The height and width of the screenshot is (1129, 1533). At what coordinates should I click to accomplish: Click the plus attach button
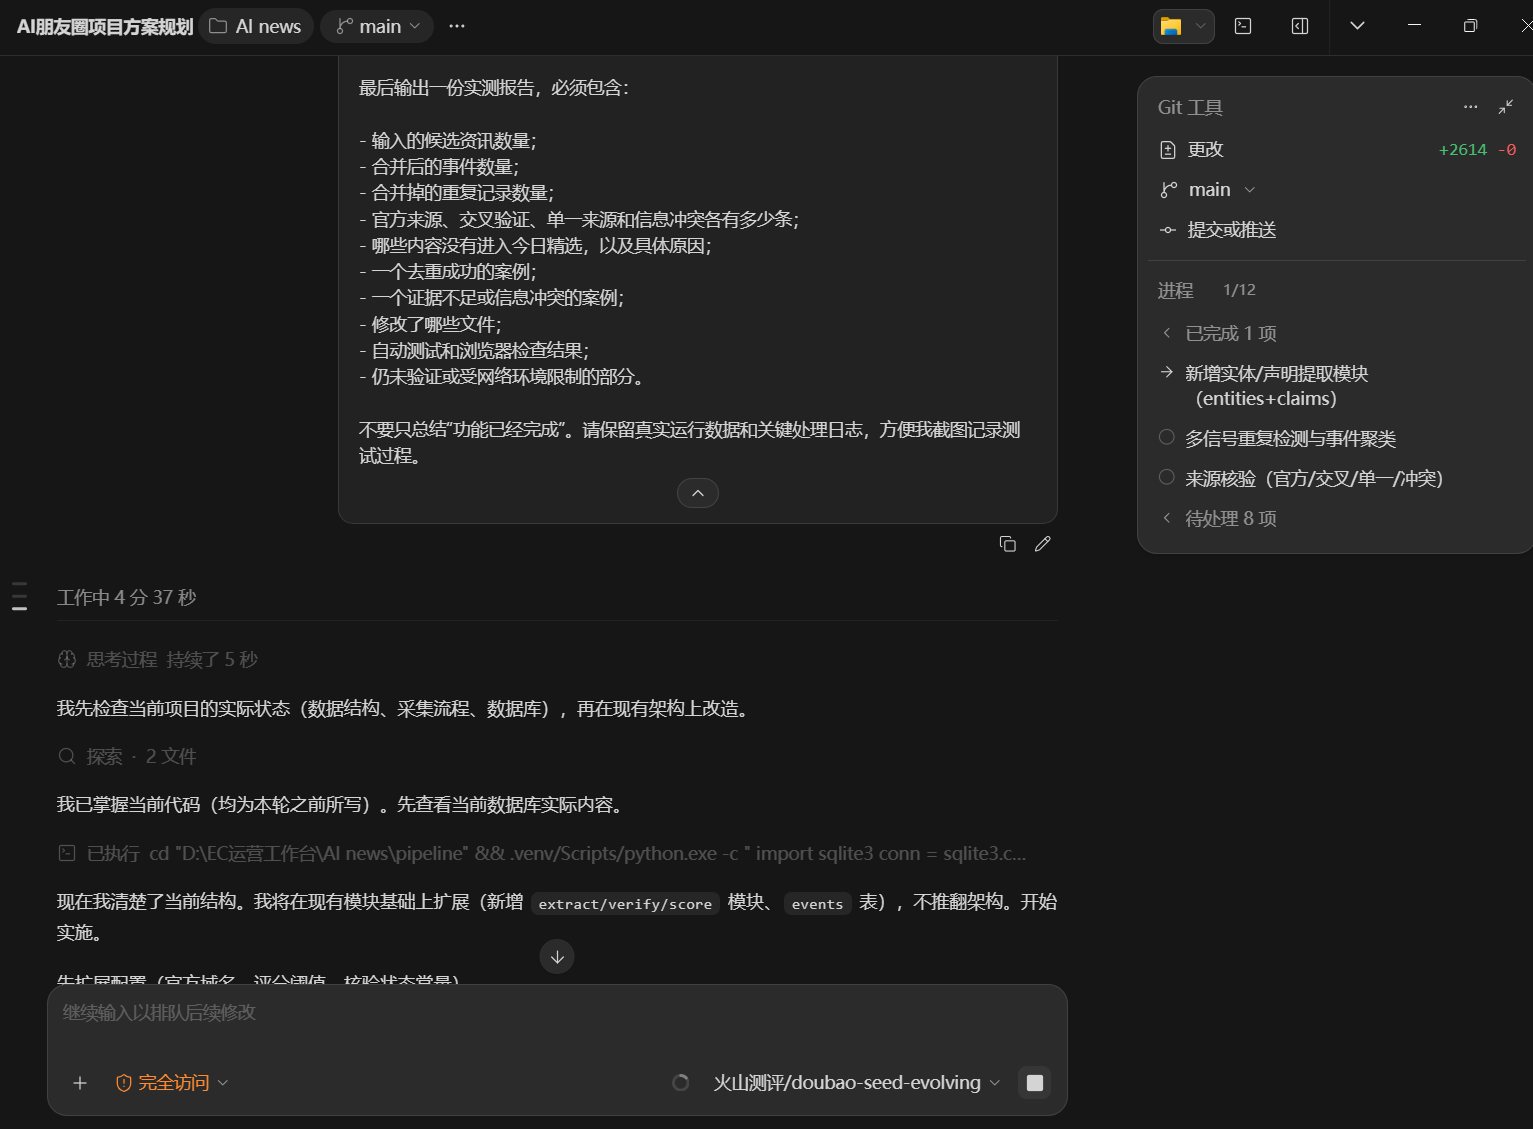(80, 1083)
